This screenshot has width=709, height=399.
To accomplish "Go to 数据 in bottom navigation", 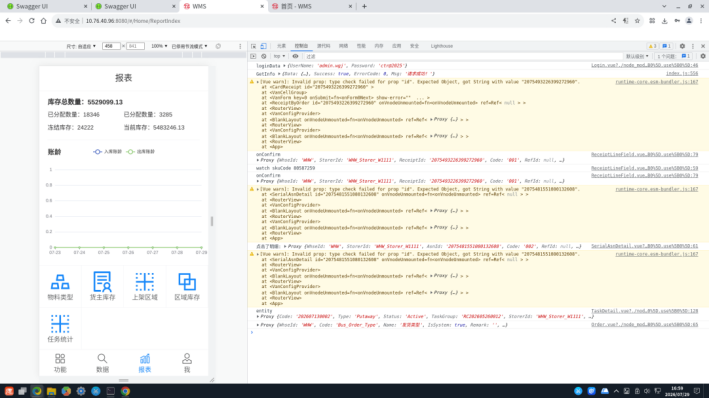I will (102, 363).
